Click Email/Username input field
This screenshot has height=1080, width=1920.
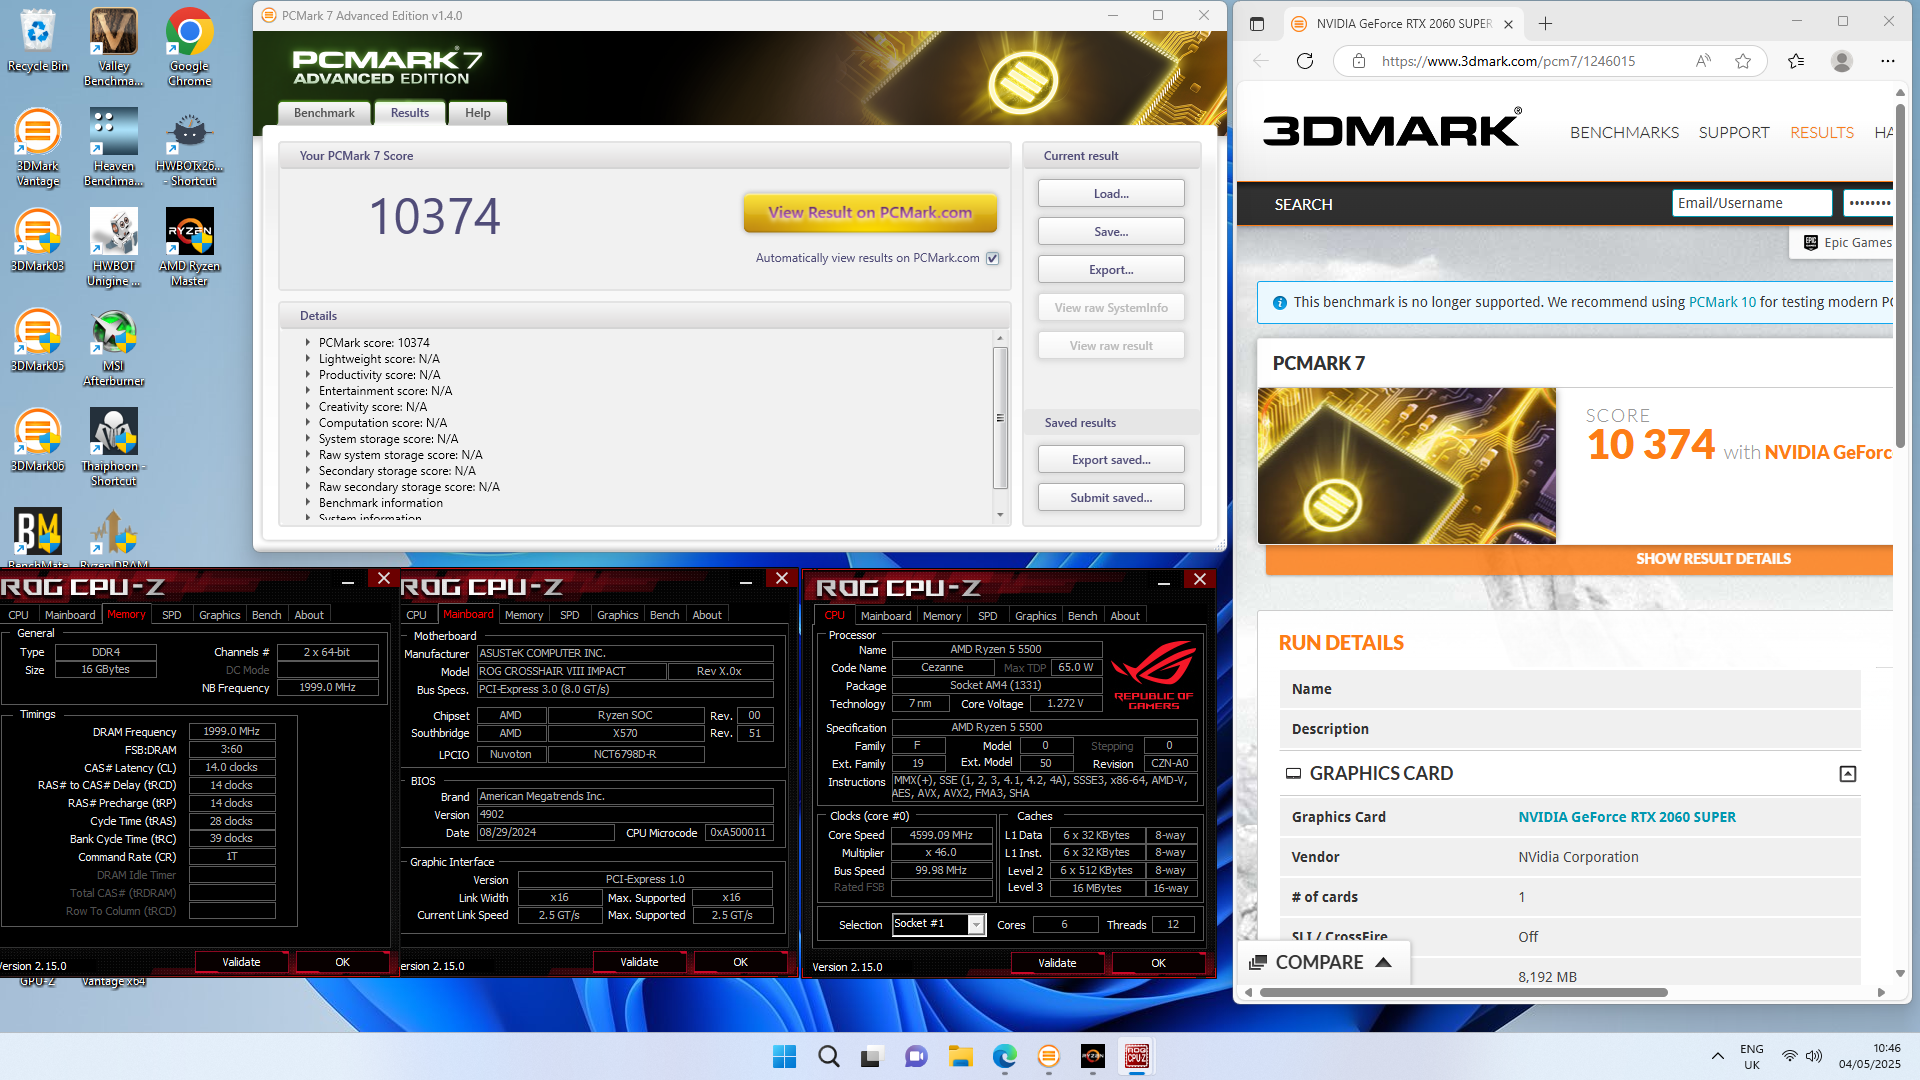(x=1752, y=203)
